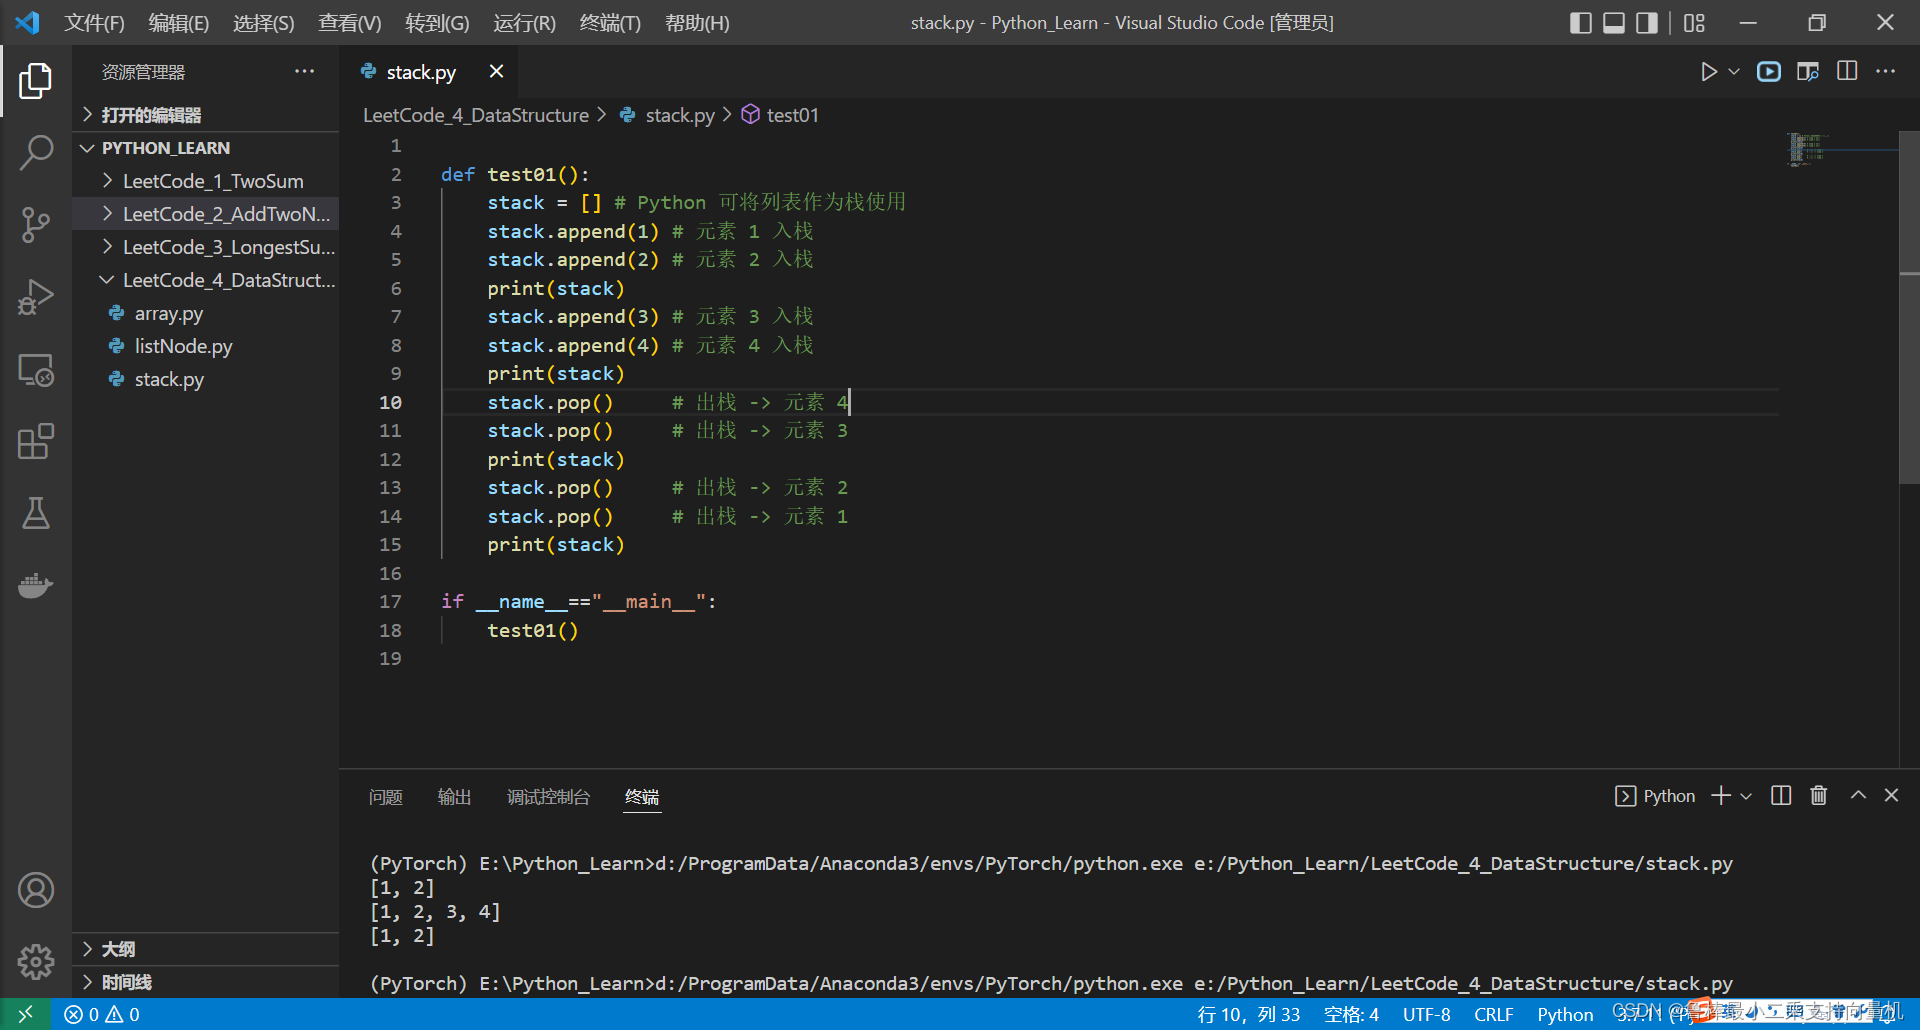The image size is (1920, 1030).
Task: Click the interactive run cell icon
Action: click(1769, 72)
